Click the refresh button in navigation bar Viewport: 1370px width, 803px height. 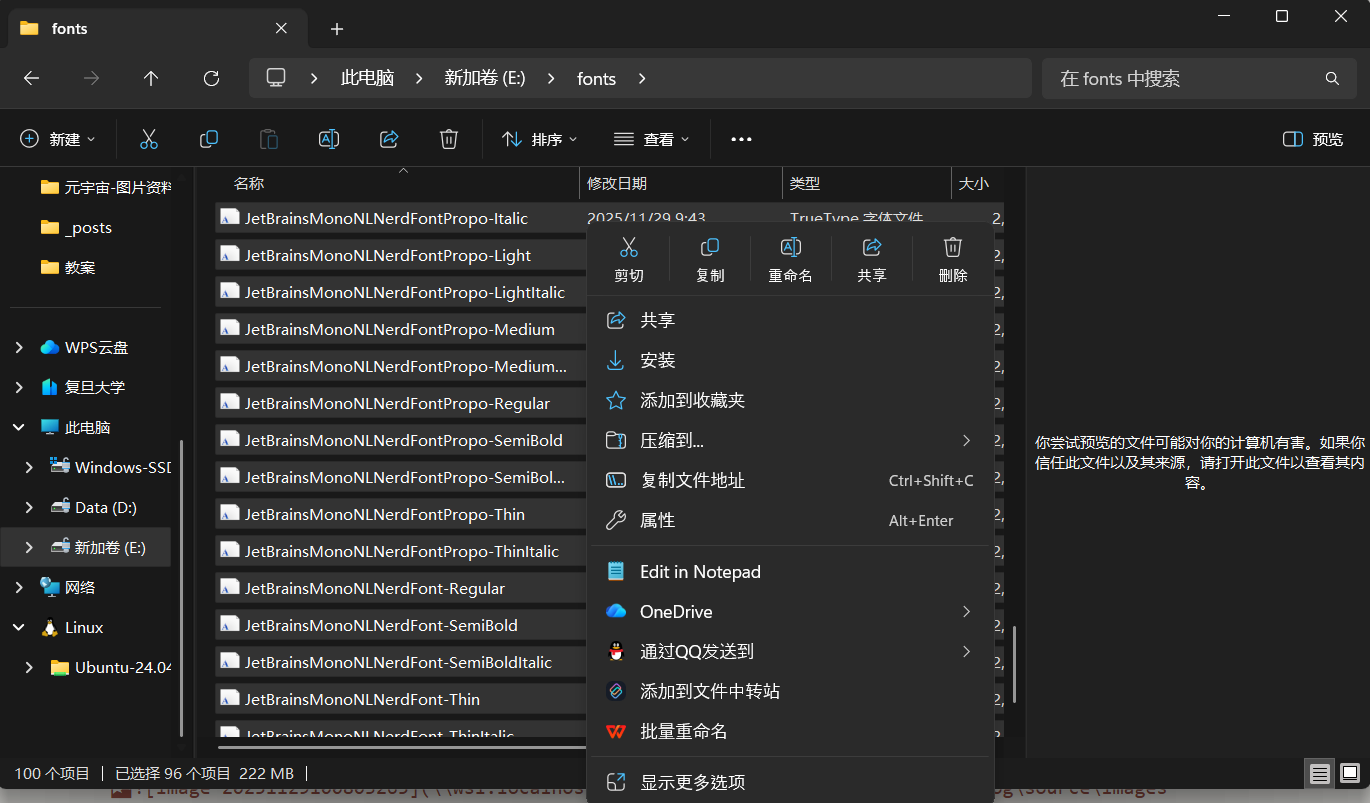click(211, 78)
